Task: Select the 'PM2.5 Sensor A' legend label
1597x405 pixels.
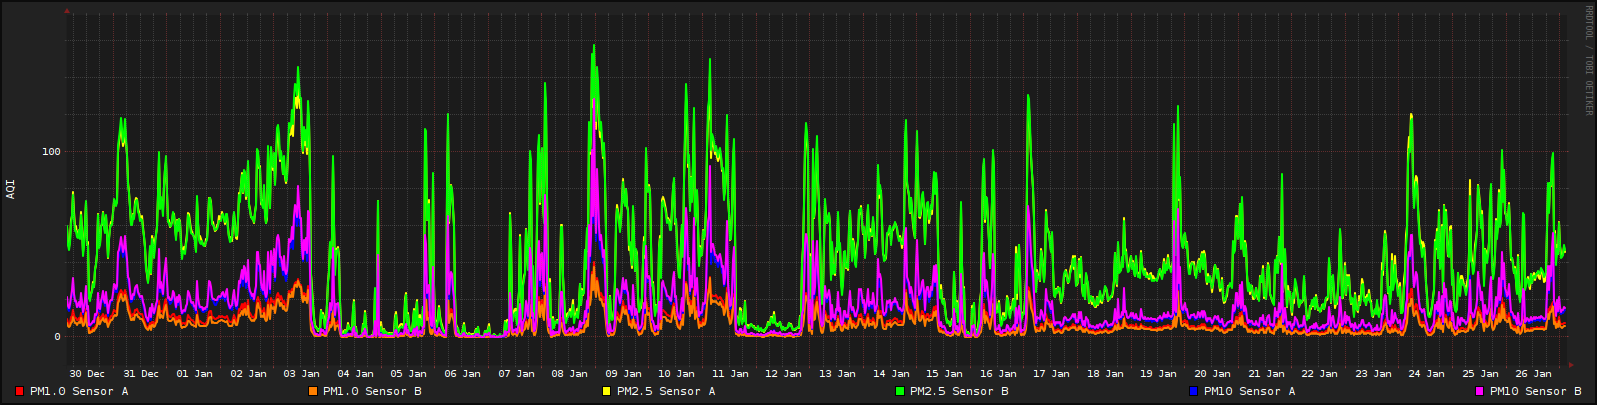Action: (666, 391)
